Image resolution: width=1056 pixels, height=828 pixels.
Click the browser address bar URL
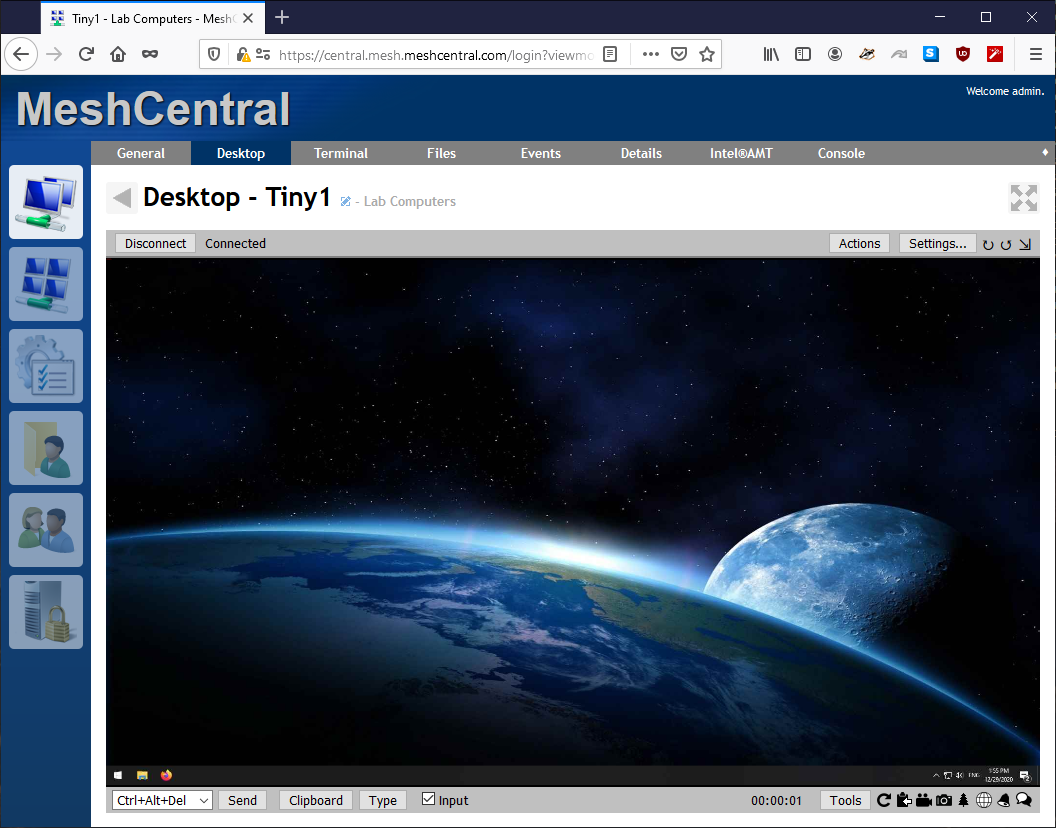pos(435,55)
